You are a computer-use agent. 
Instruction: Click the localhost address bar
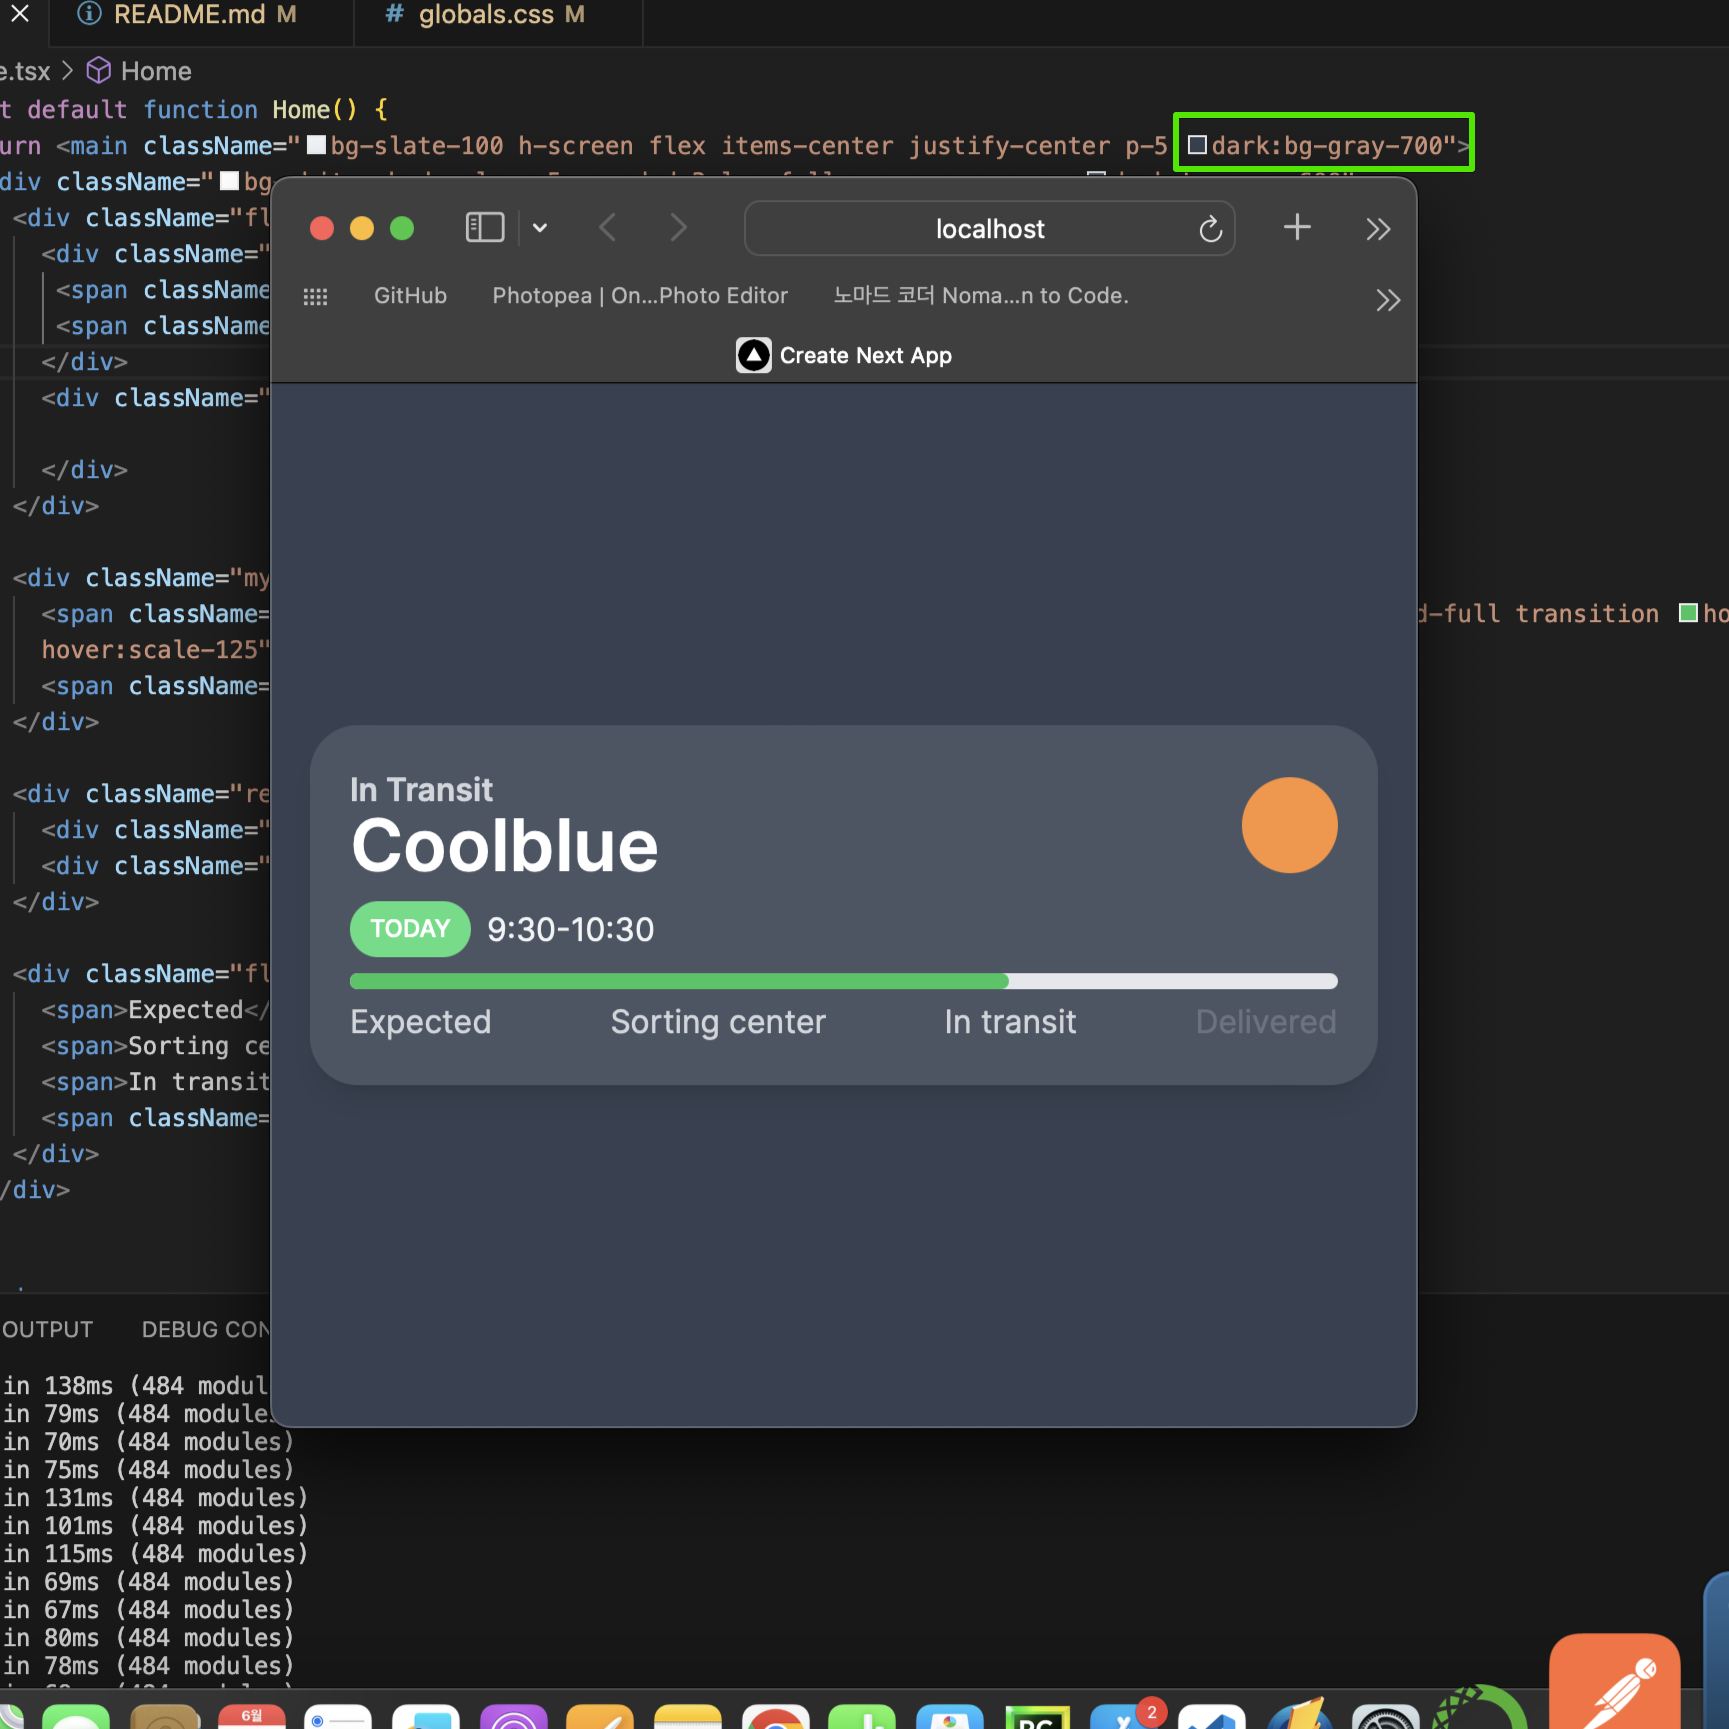[x=989, y=229]
